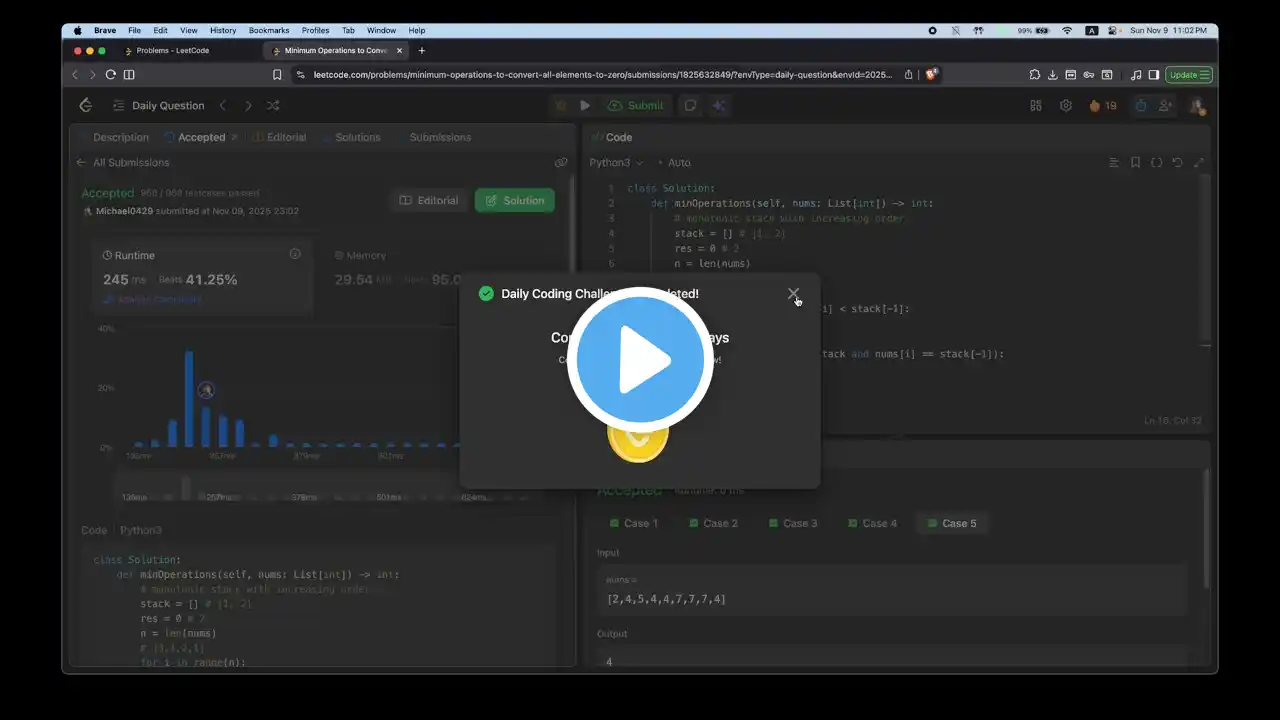Open the Apple menu

77,30
